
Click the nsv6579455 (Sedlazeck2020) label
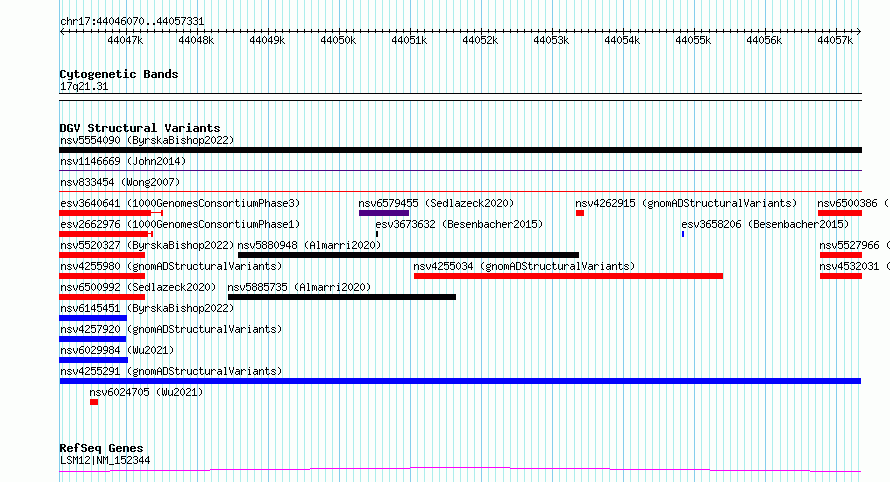436,203
